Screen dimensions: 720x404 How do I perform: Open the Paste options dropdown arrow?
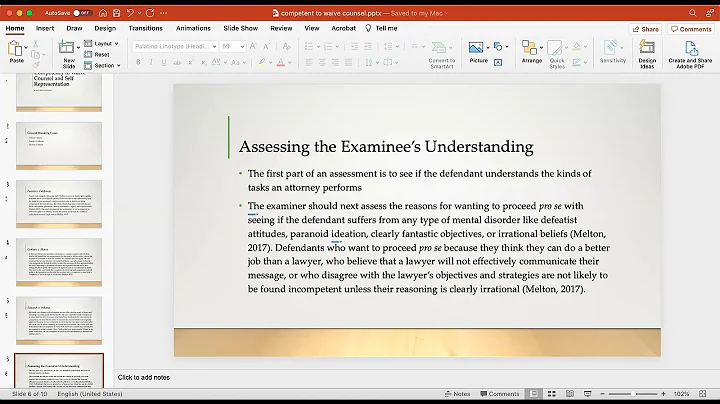click(26, 47)
